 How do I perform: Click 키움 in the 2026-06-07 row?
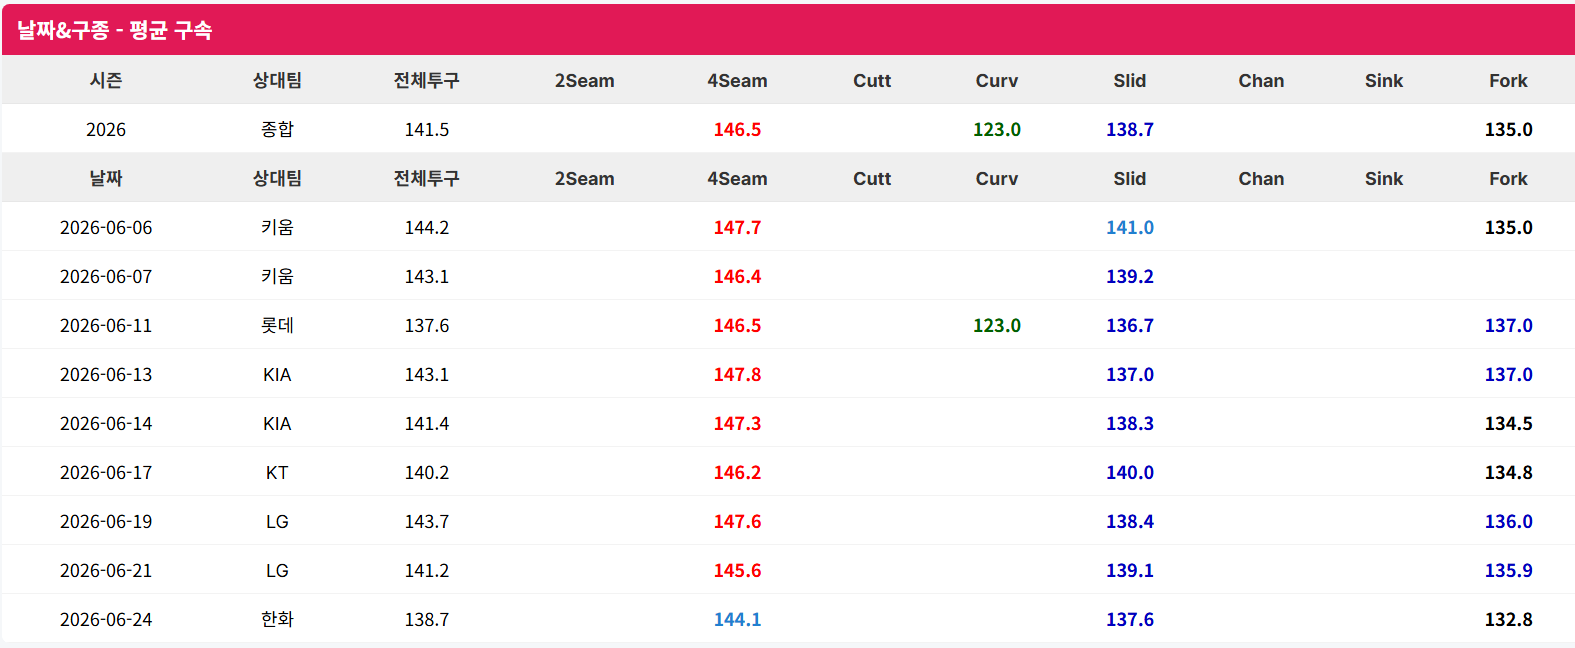tap(277, 276)
